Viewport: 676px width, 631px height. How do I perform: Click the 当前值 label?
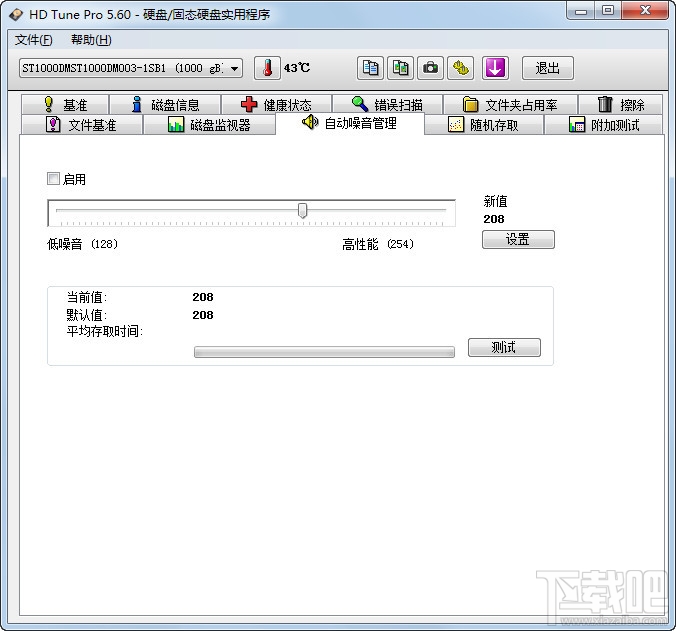click(x=87, y=297)
